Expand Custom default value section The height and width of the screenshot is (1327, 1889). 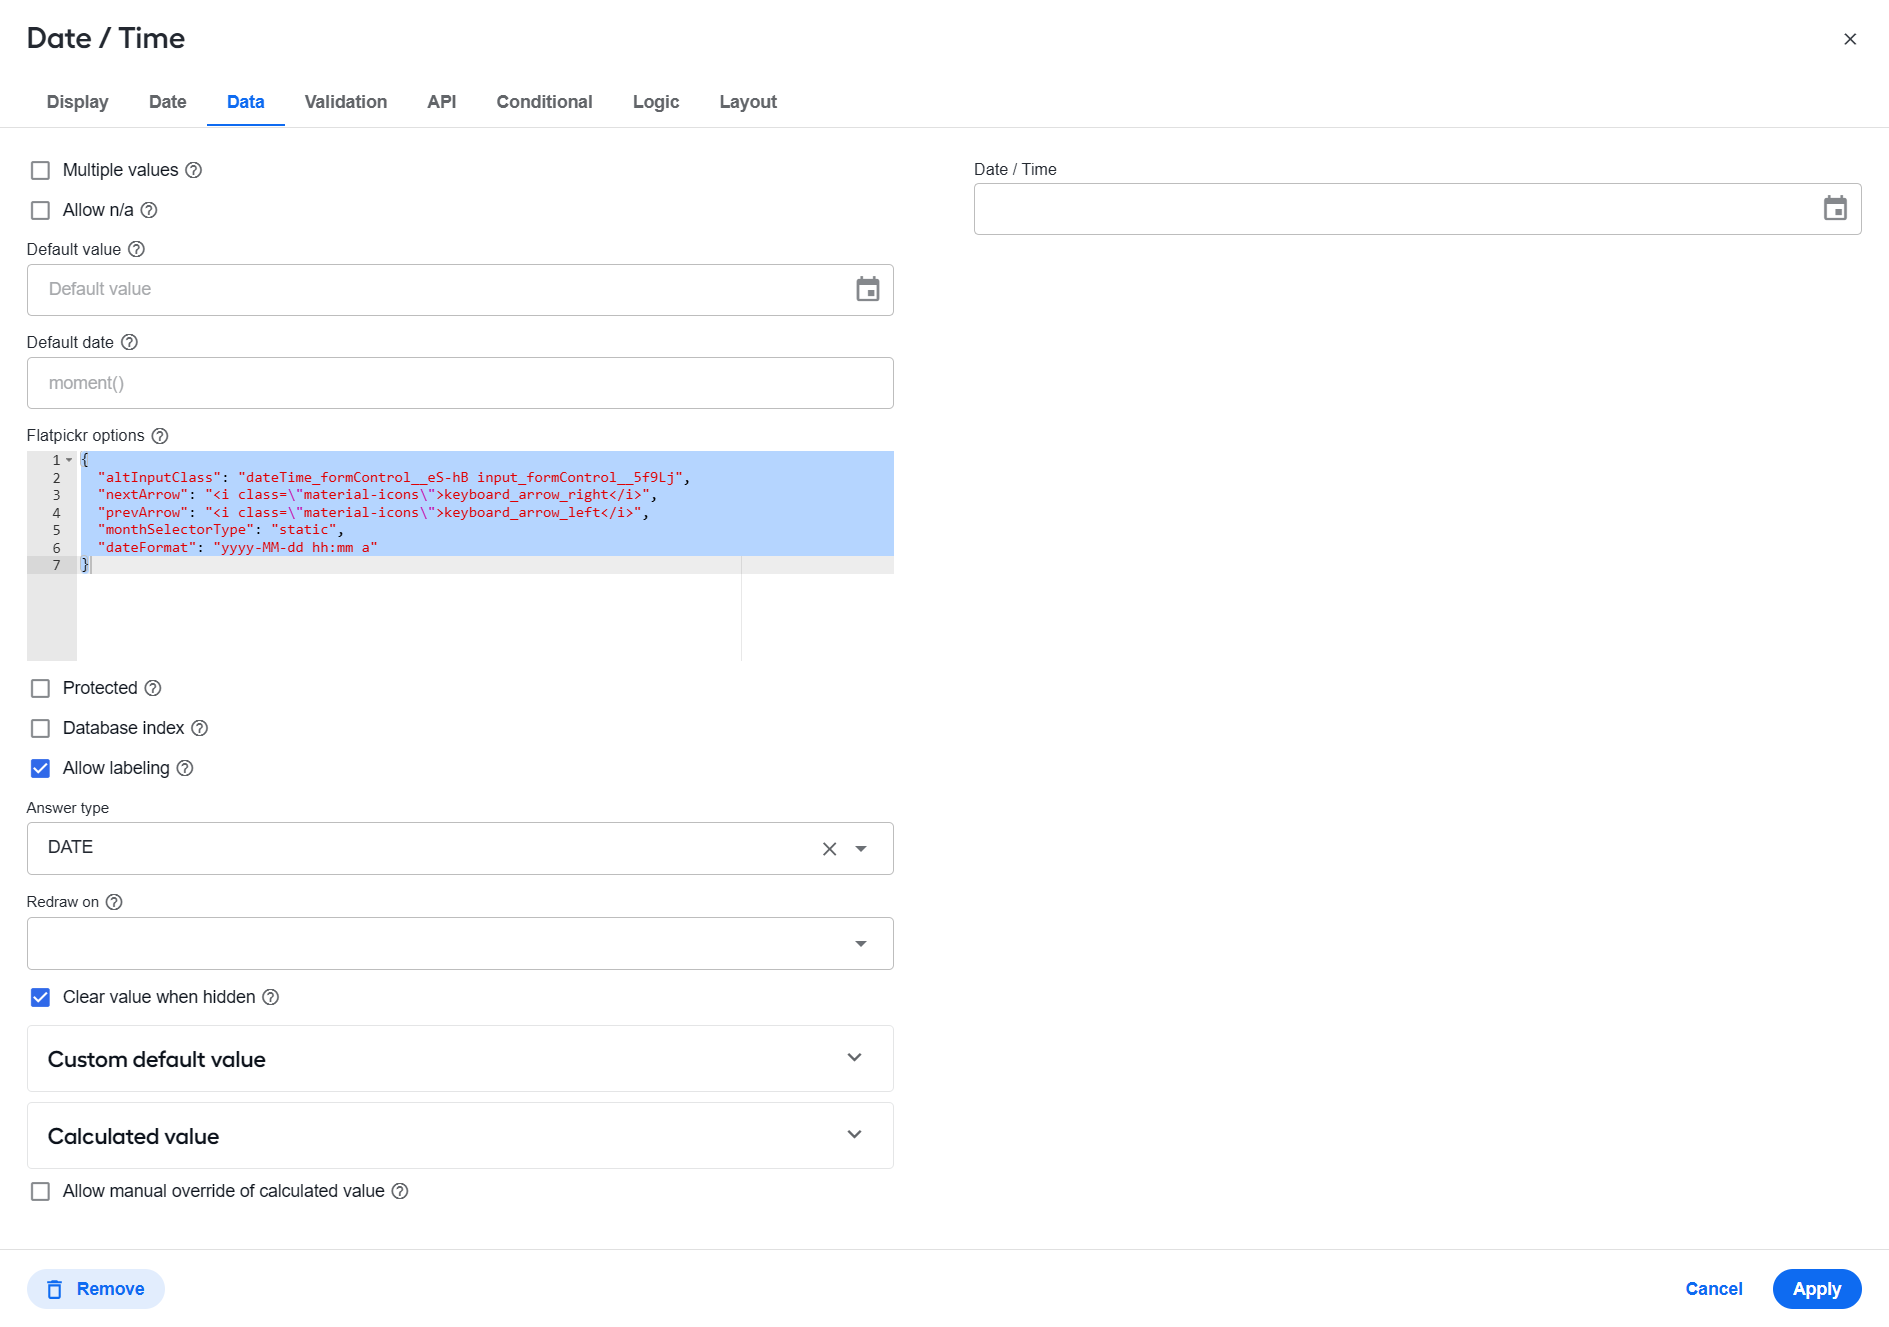click(x=460, y=1058)
